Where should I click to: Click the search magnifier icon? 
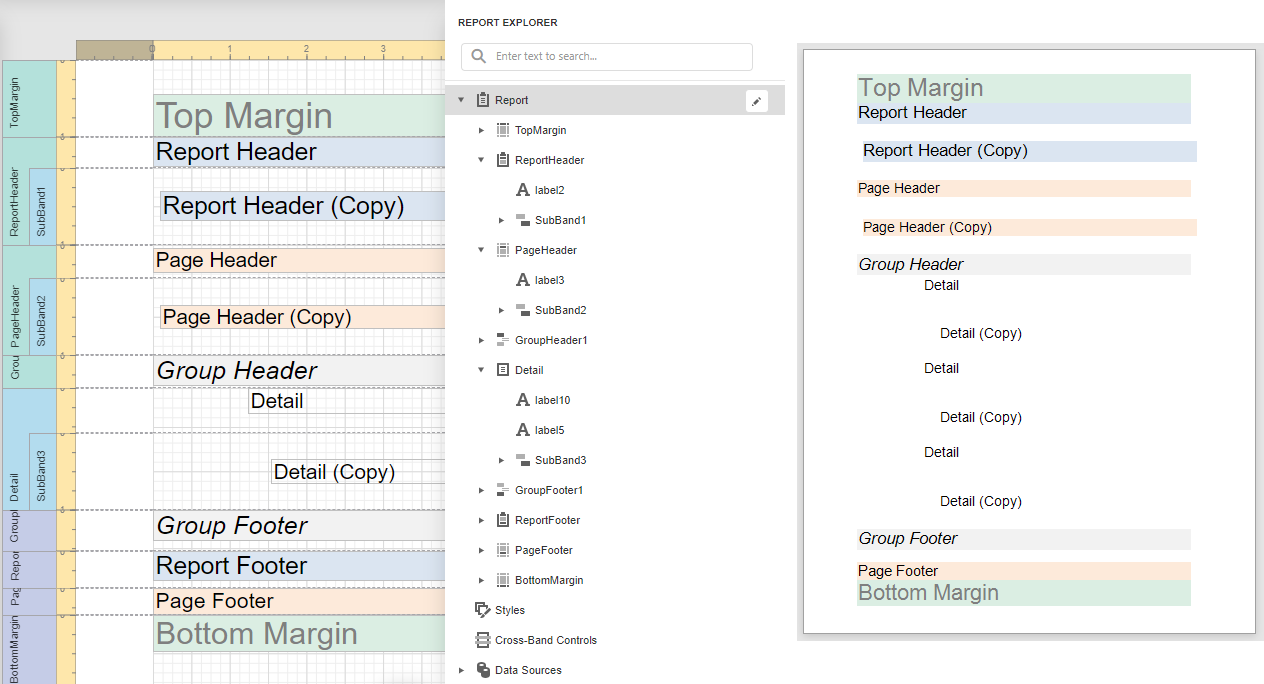point(479,57)
